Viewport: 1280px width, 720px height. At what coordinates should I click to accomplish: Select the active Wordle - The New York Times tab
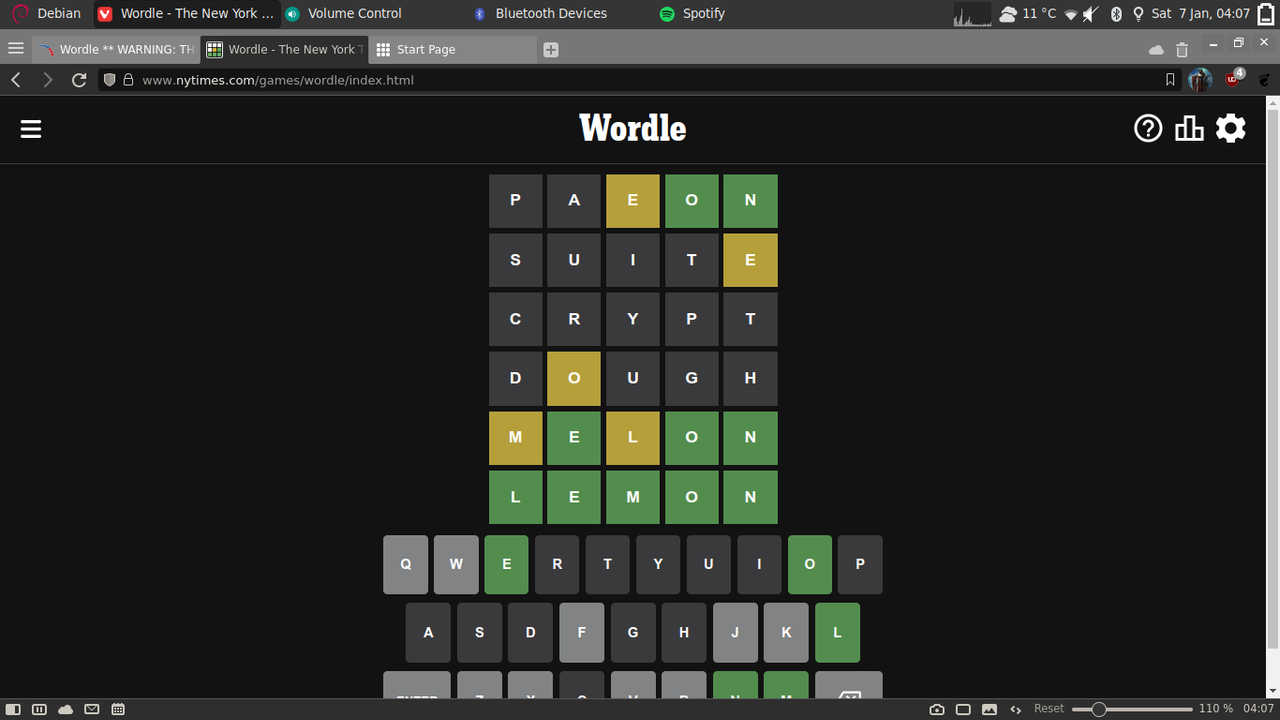(284, 49)
